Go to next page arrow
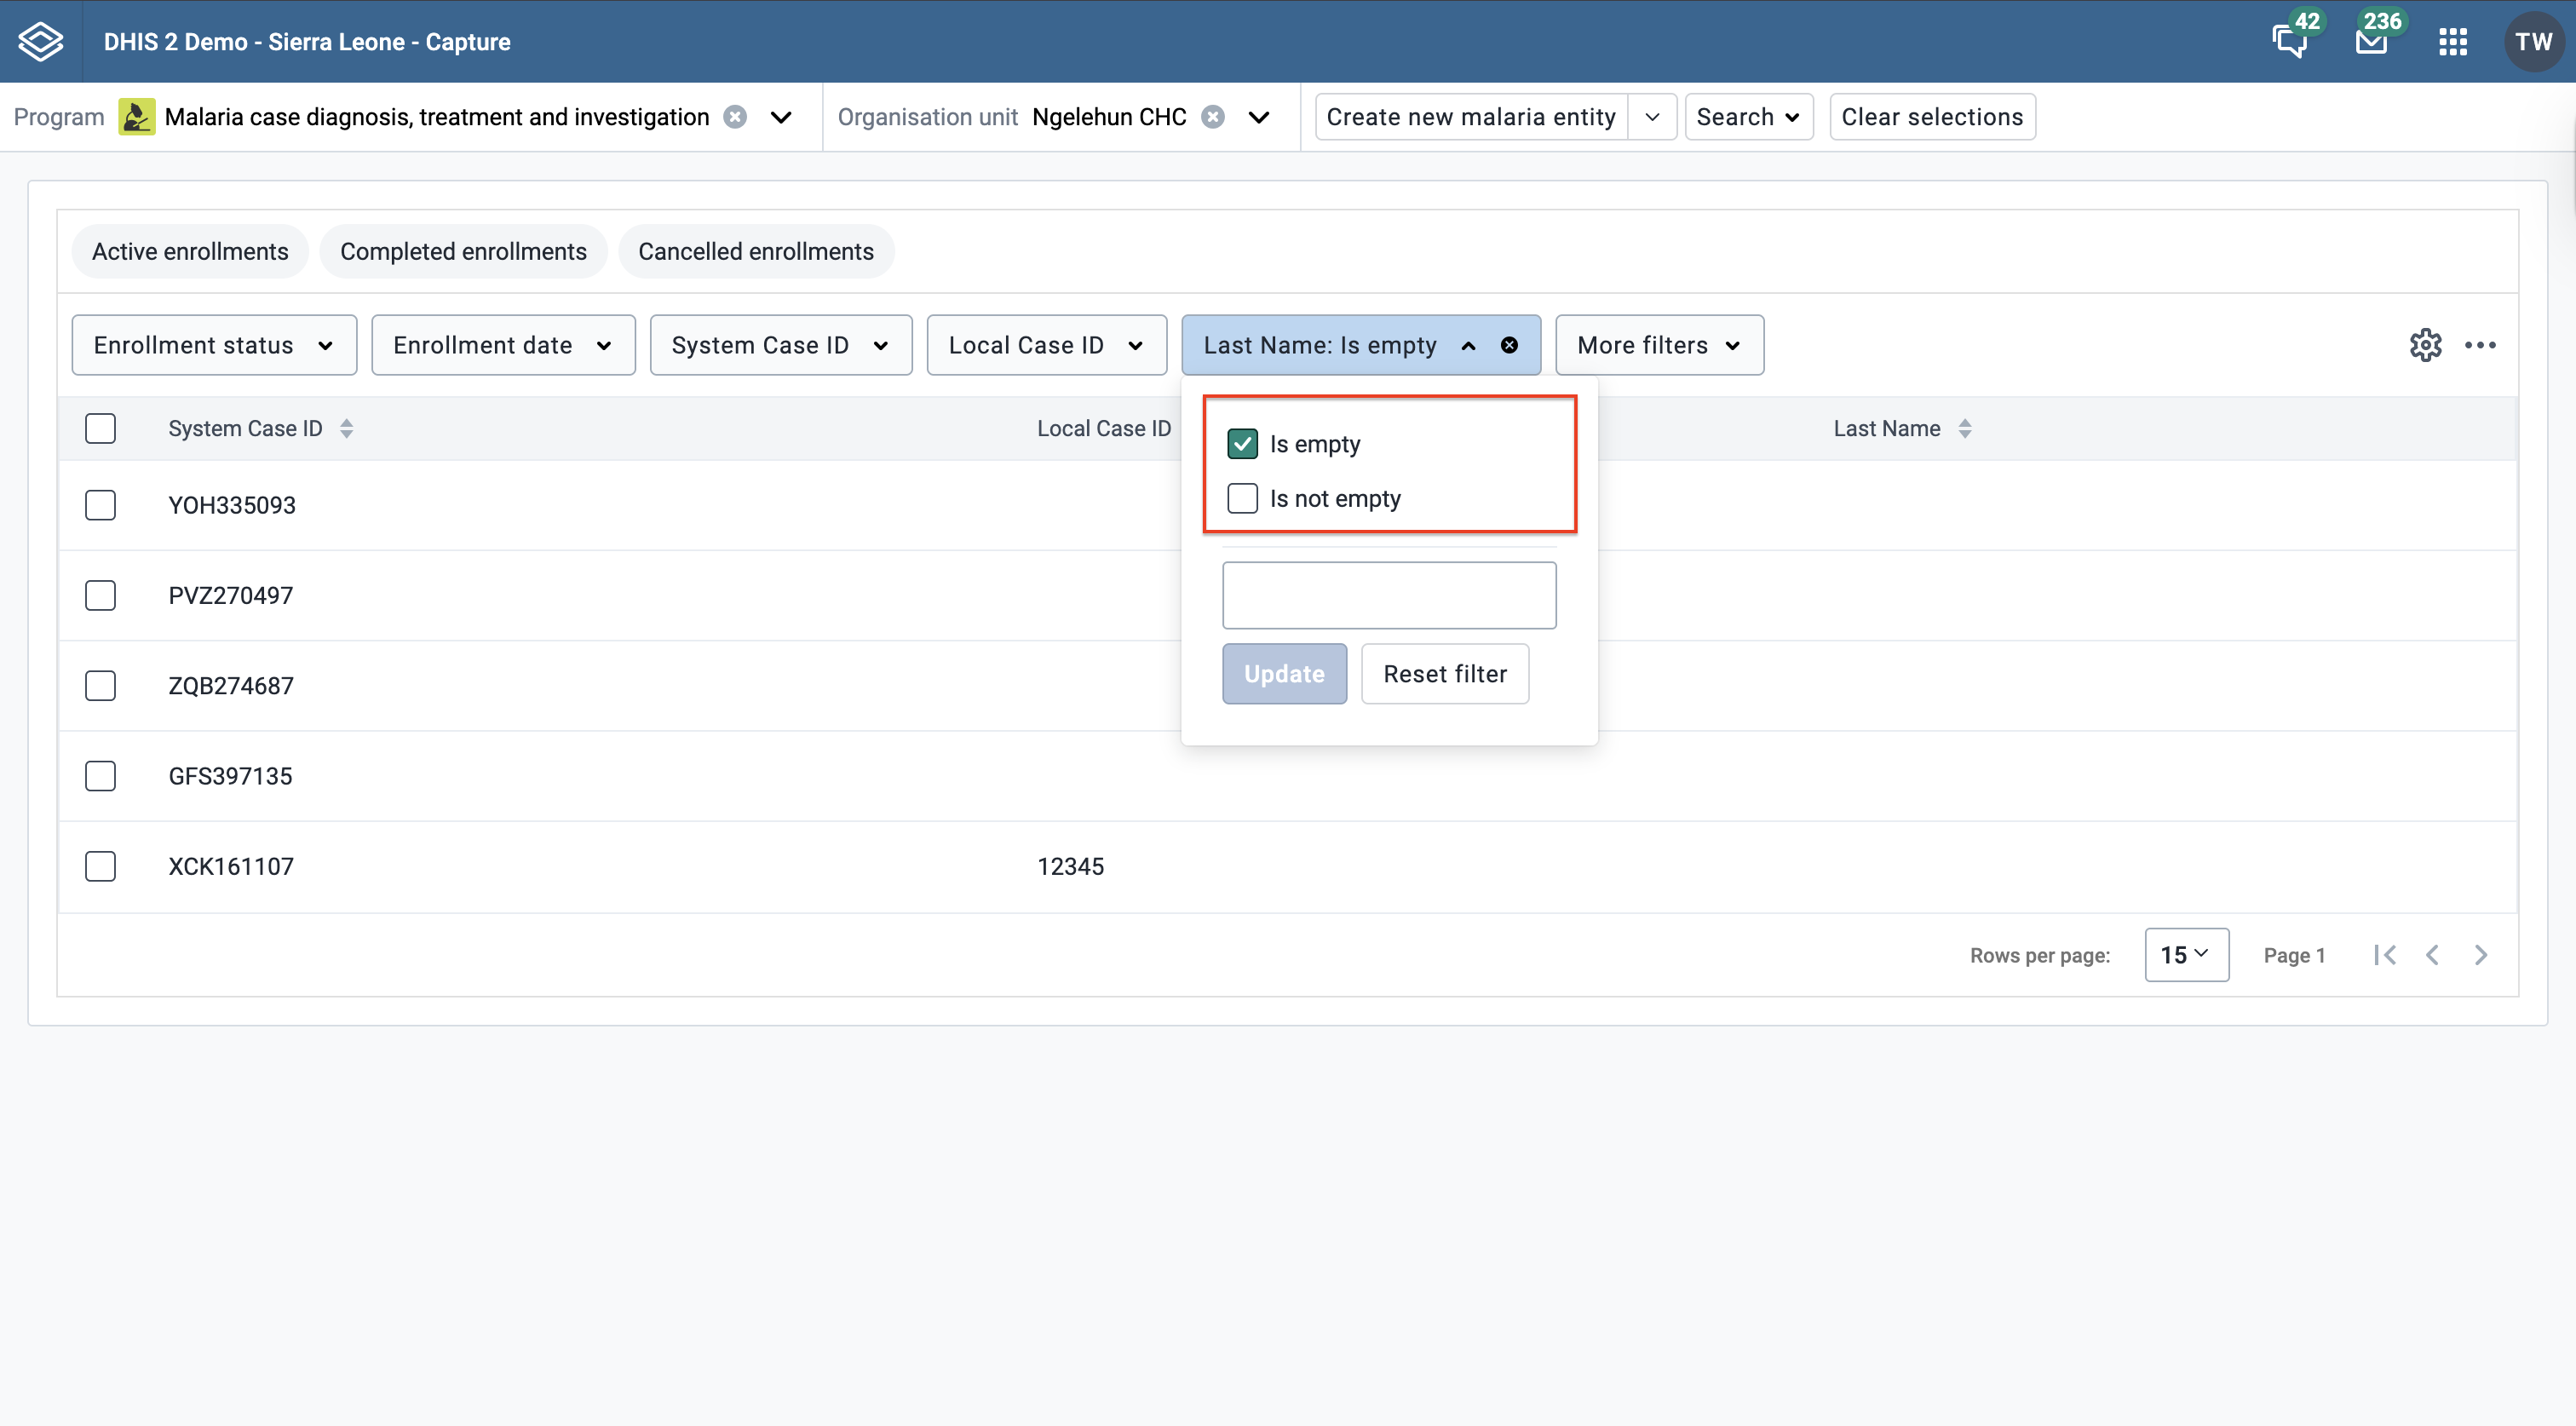 (x=2481, y=955)
